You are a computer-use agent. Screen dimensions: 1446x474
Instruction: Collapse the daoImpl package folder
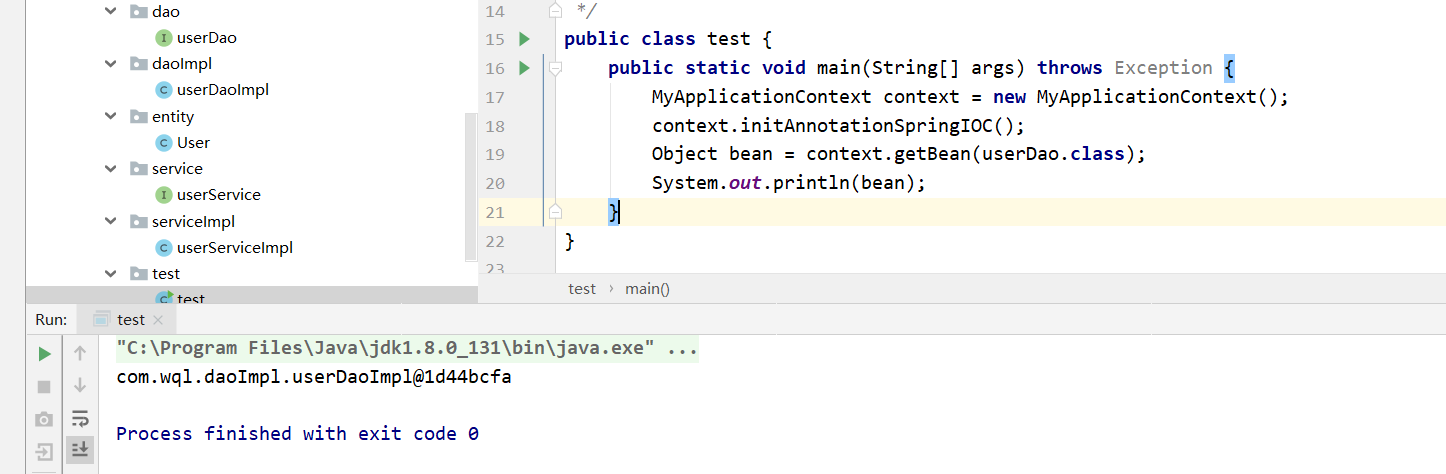click(111, 64)
